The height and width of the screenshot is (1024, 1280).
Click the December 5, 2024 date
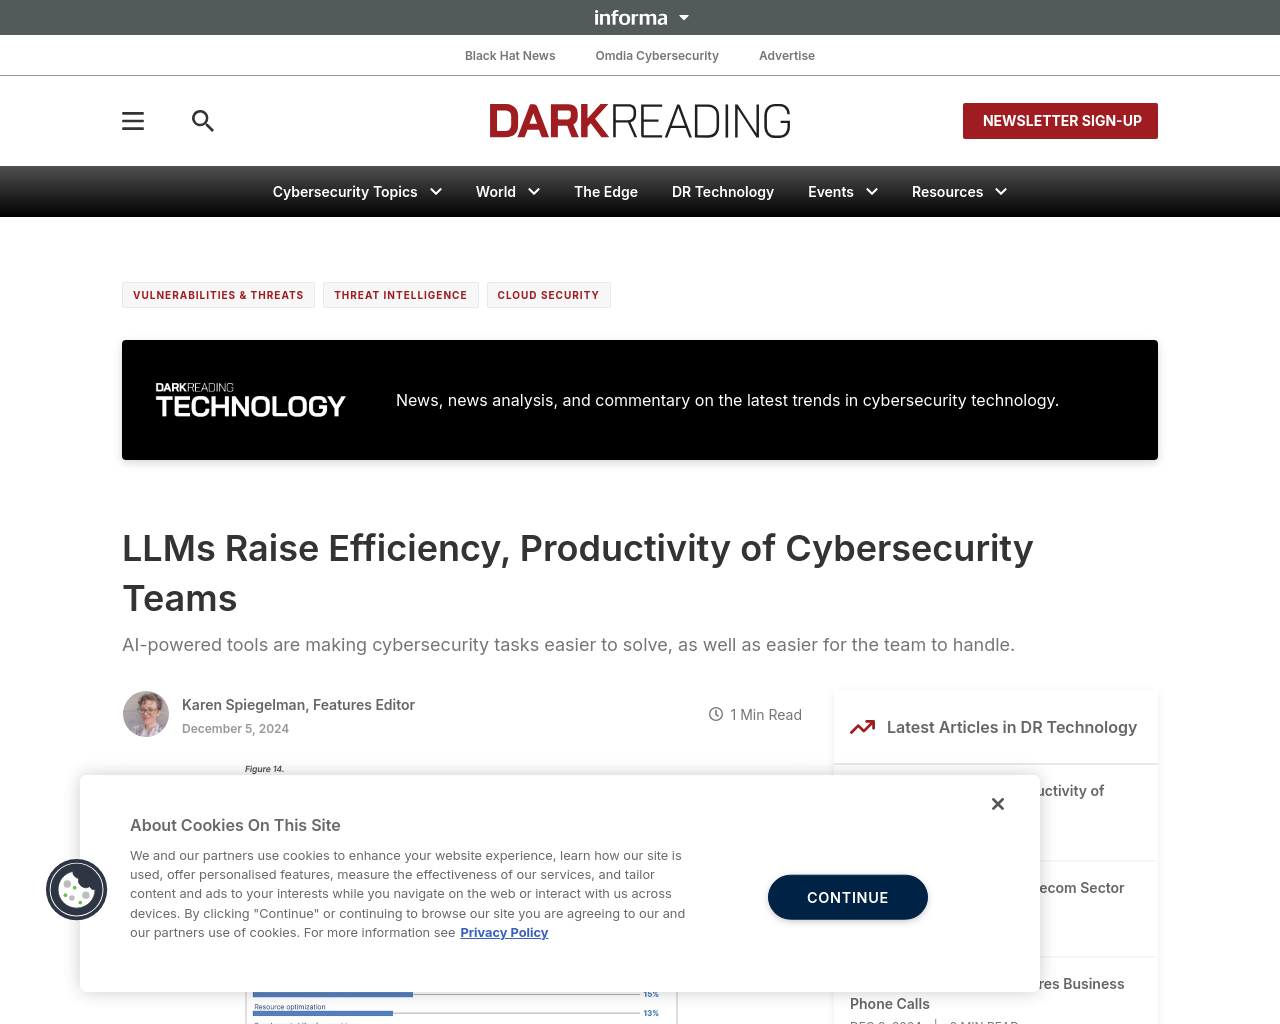coord(235,729)
